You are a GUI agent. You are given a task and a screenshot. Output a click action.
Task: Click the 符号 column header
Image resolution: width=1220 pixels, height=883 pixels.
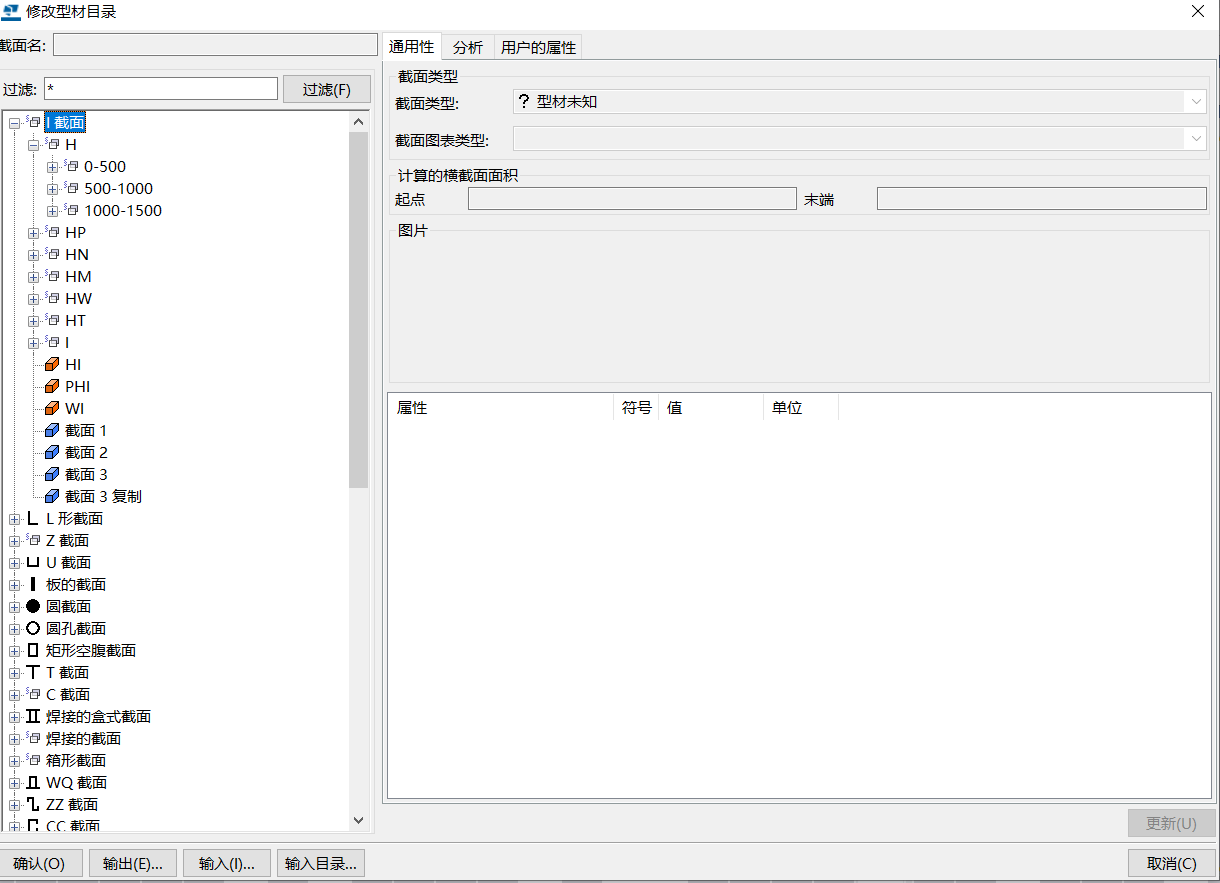pyautogui.click(x=636, y=408)
